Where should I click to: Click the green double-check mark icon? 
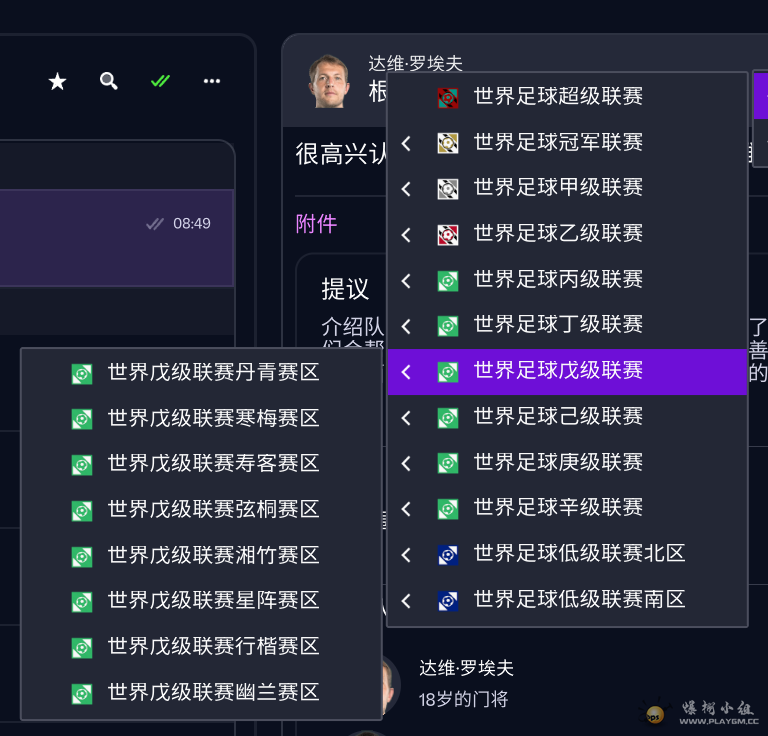pos(160,81)
